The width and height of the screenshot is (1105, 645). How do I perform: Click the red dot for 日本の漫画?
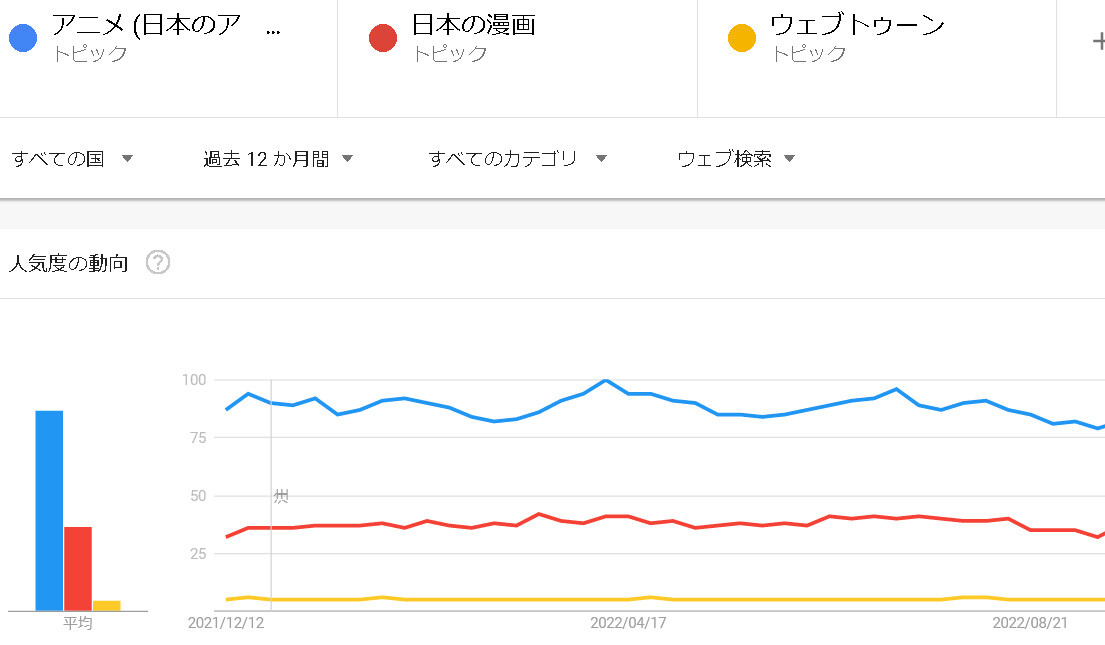[382, 39]
